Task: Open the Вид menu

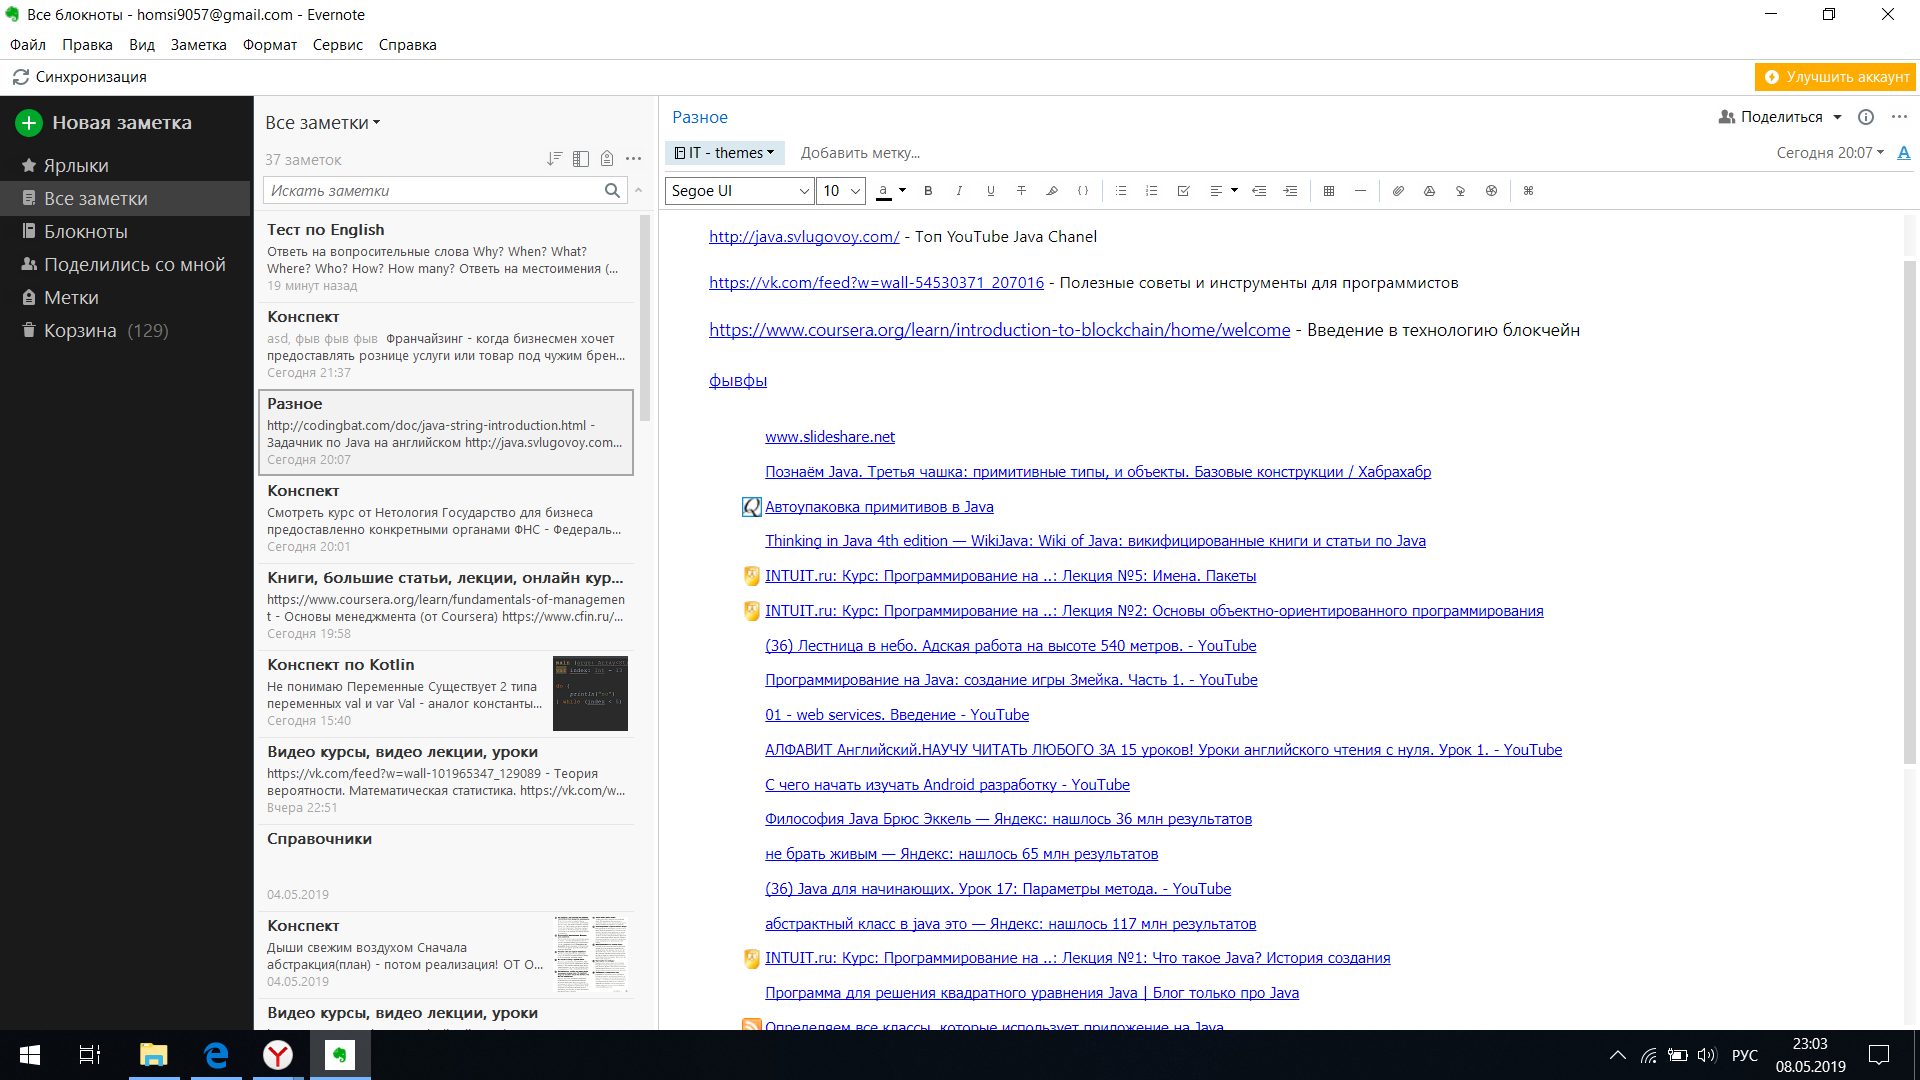Action: coord(142,45)
